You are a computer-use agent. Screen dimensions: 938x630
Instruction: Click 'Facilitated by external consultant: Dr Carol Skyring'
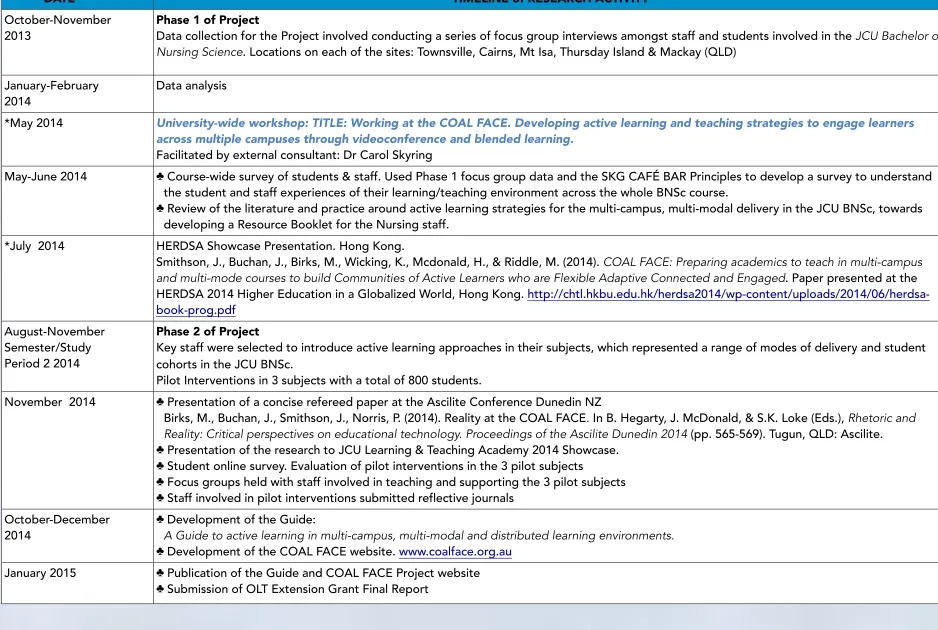point(294,155)
